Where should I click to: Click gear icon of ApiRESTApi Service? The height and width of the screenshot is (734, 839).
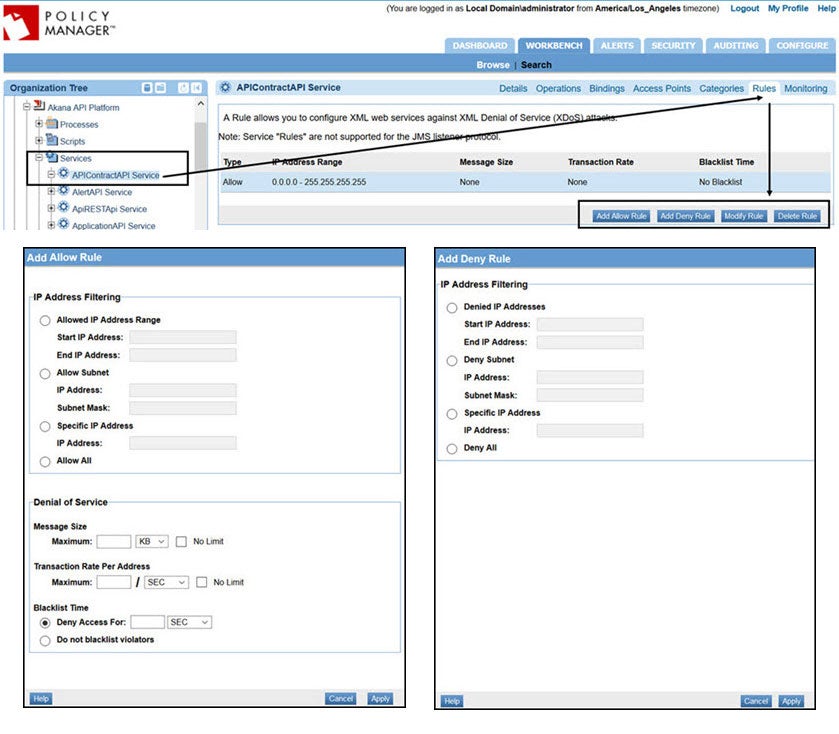[64, 207]
